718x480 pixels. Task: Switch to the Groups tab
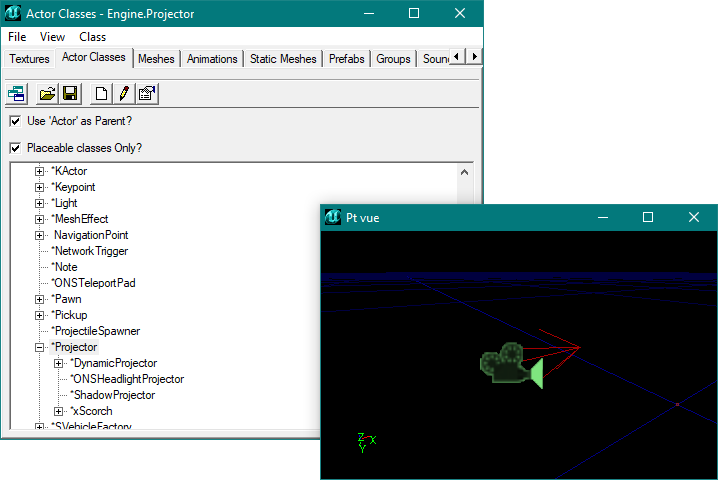[393, 59]
